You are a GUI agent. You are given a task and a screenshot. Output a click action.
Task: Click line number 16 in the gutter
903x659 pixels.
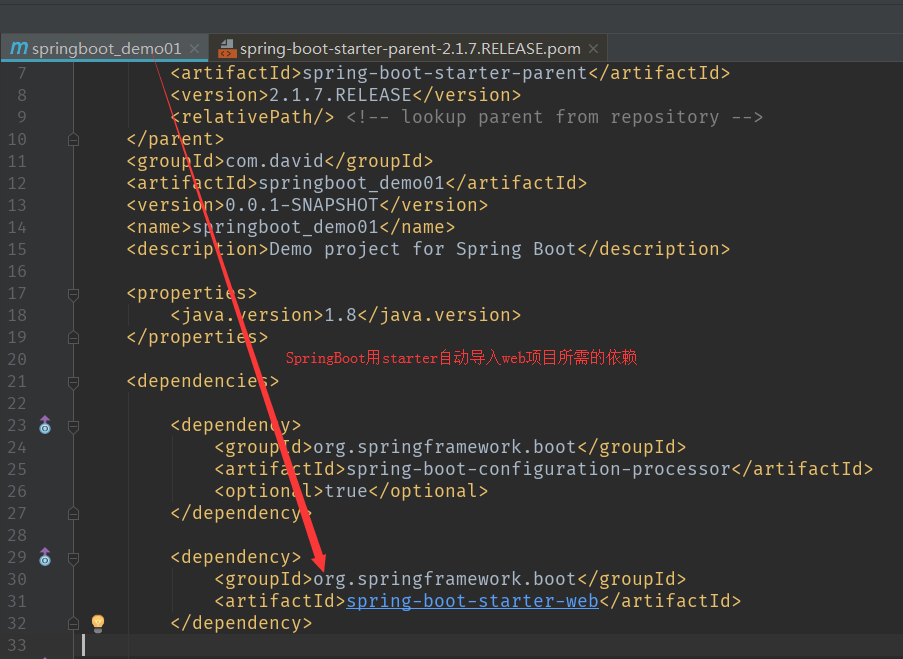coord(17,271)
